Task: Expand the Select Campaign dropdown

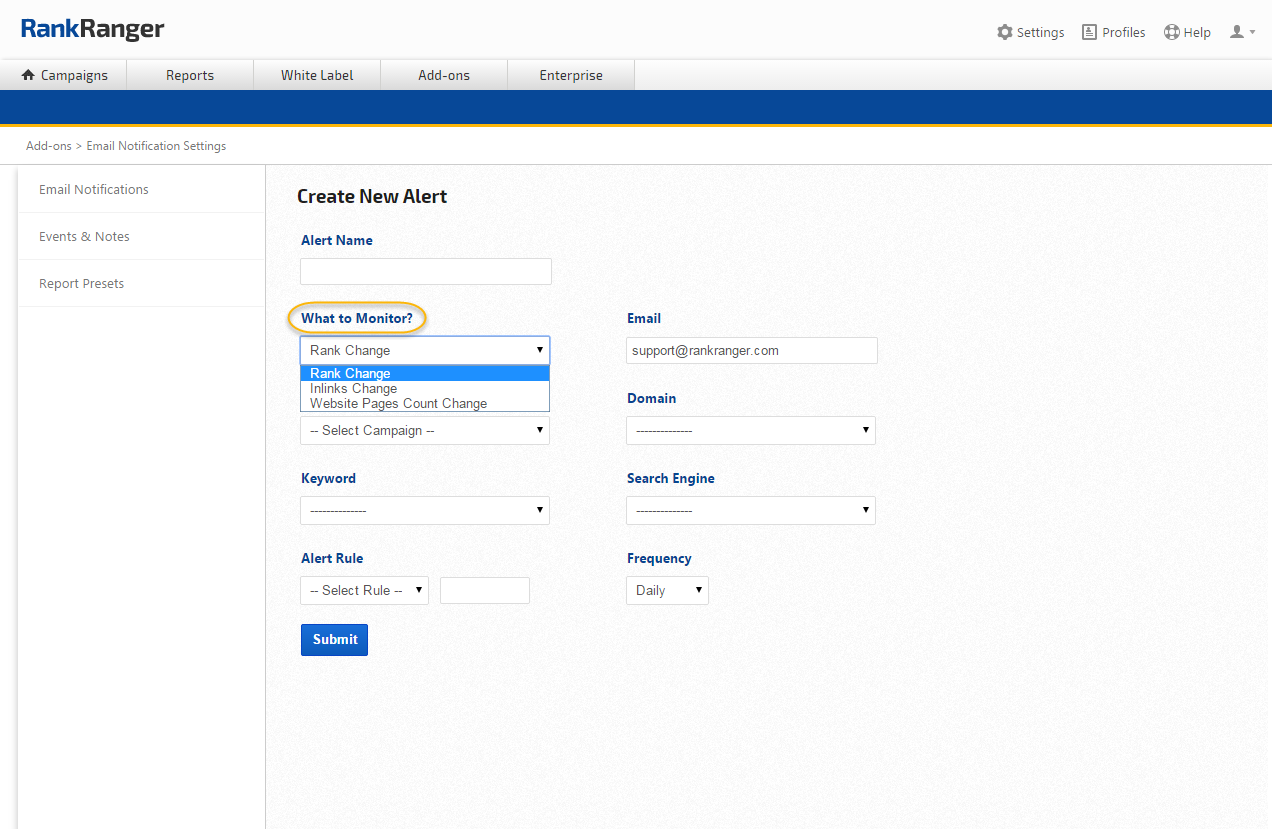Action: coord(425,430)
